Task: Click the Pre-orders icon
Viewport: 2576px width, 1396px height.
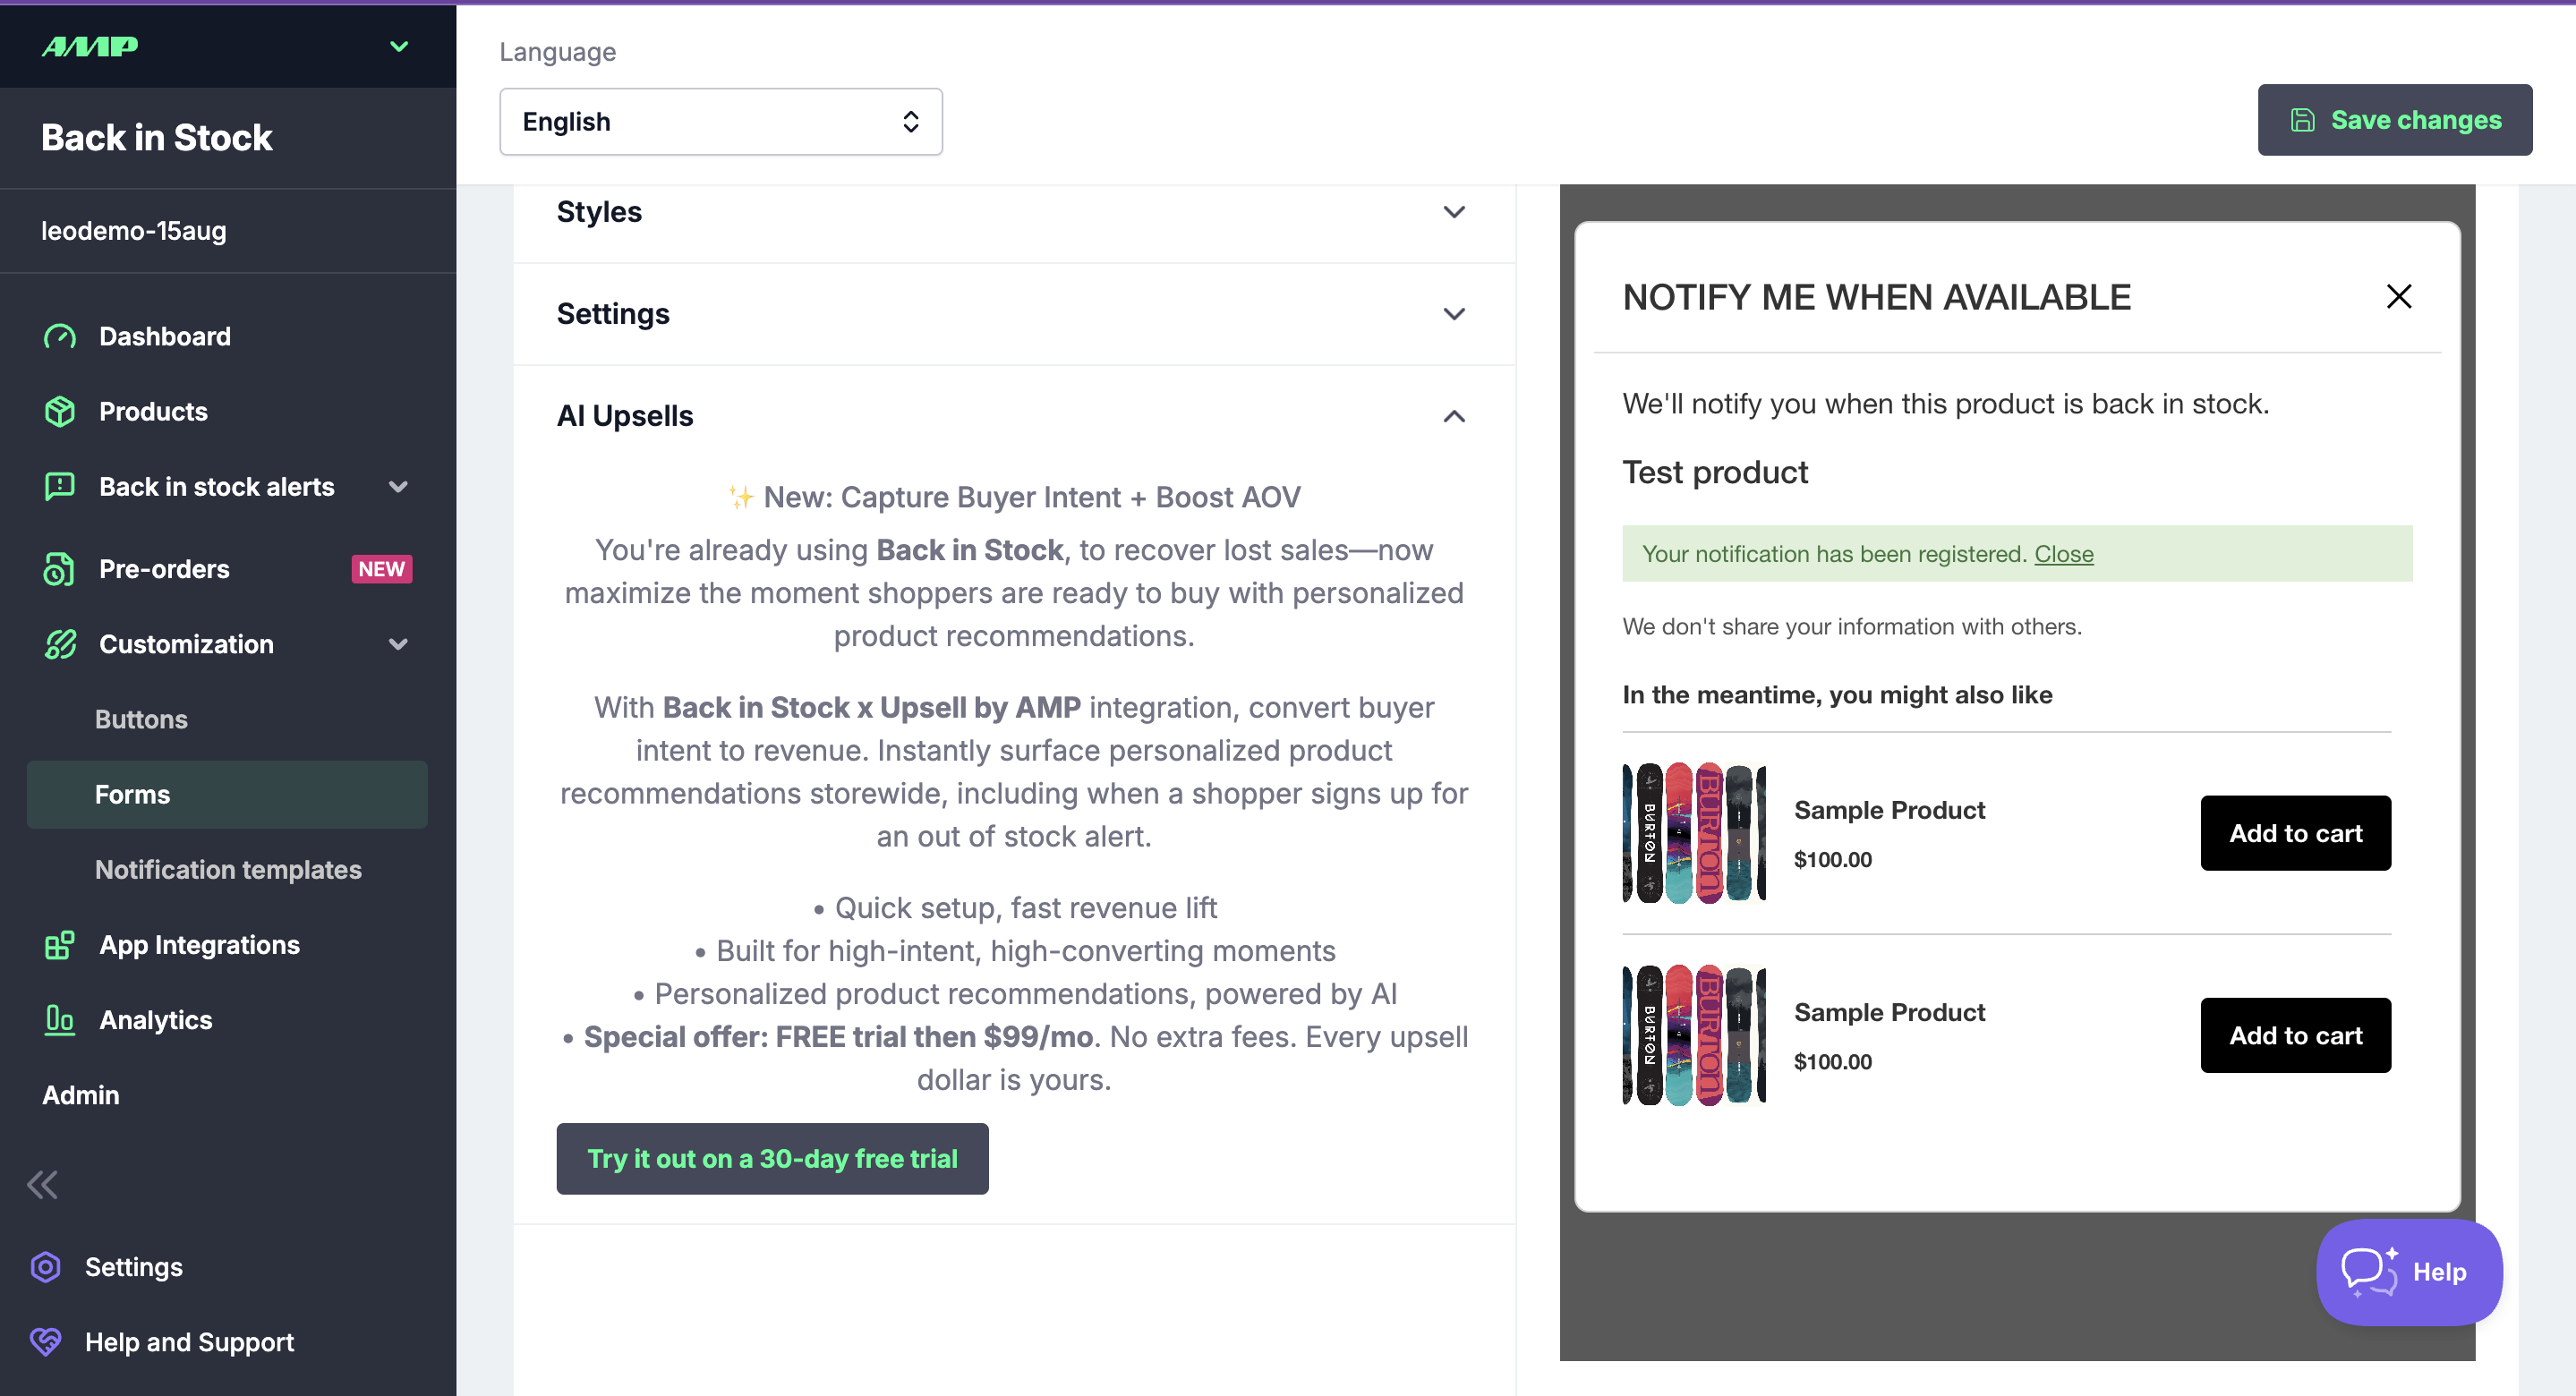Action: tap(59, 569)
